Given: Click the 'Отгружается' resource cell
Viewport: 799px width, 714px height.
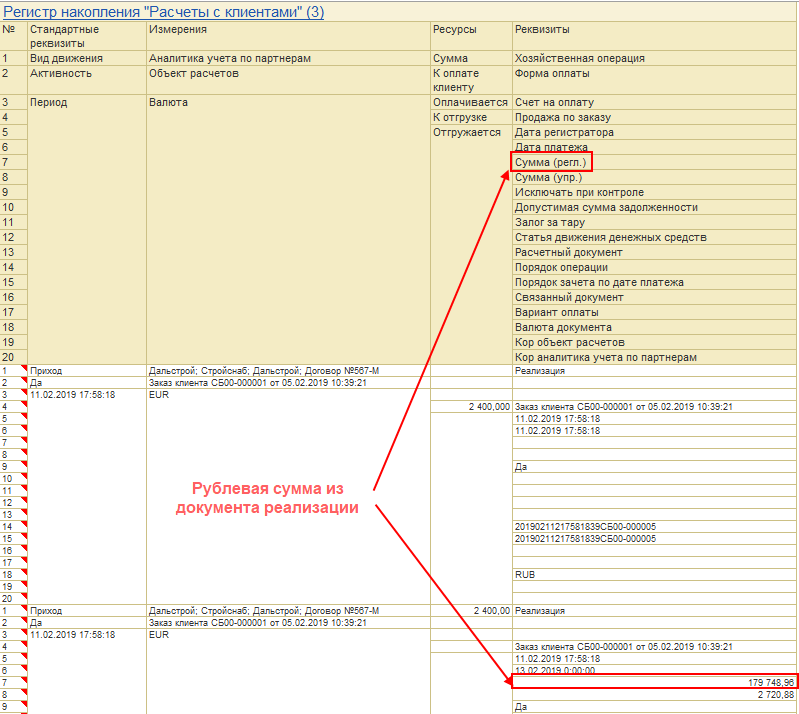Looking at the screenshot, I should click(x=471, y=133).
